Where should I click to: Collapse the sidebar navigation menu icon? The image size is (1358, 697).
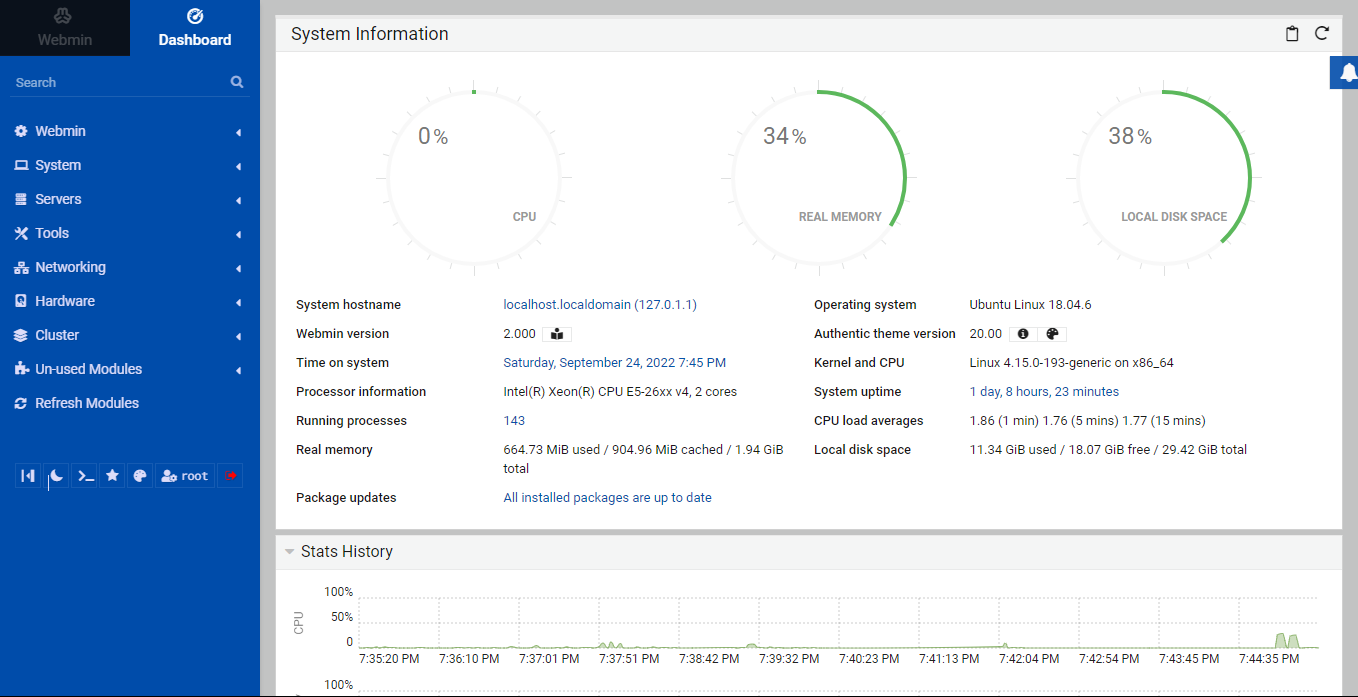coord(28,476)
